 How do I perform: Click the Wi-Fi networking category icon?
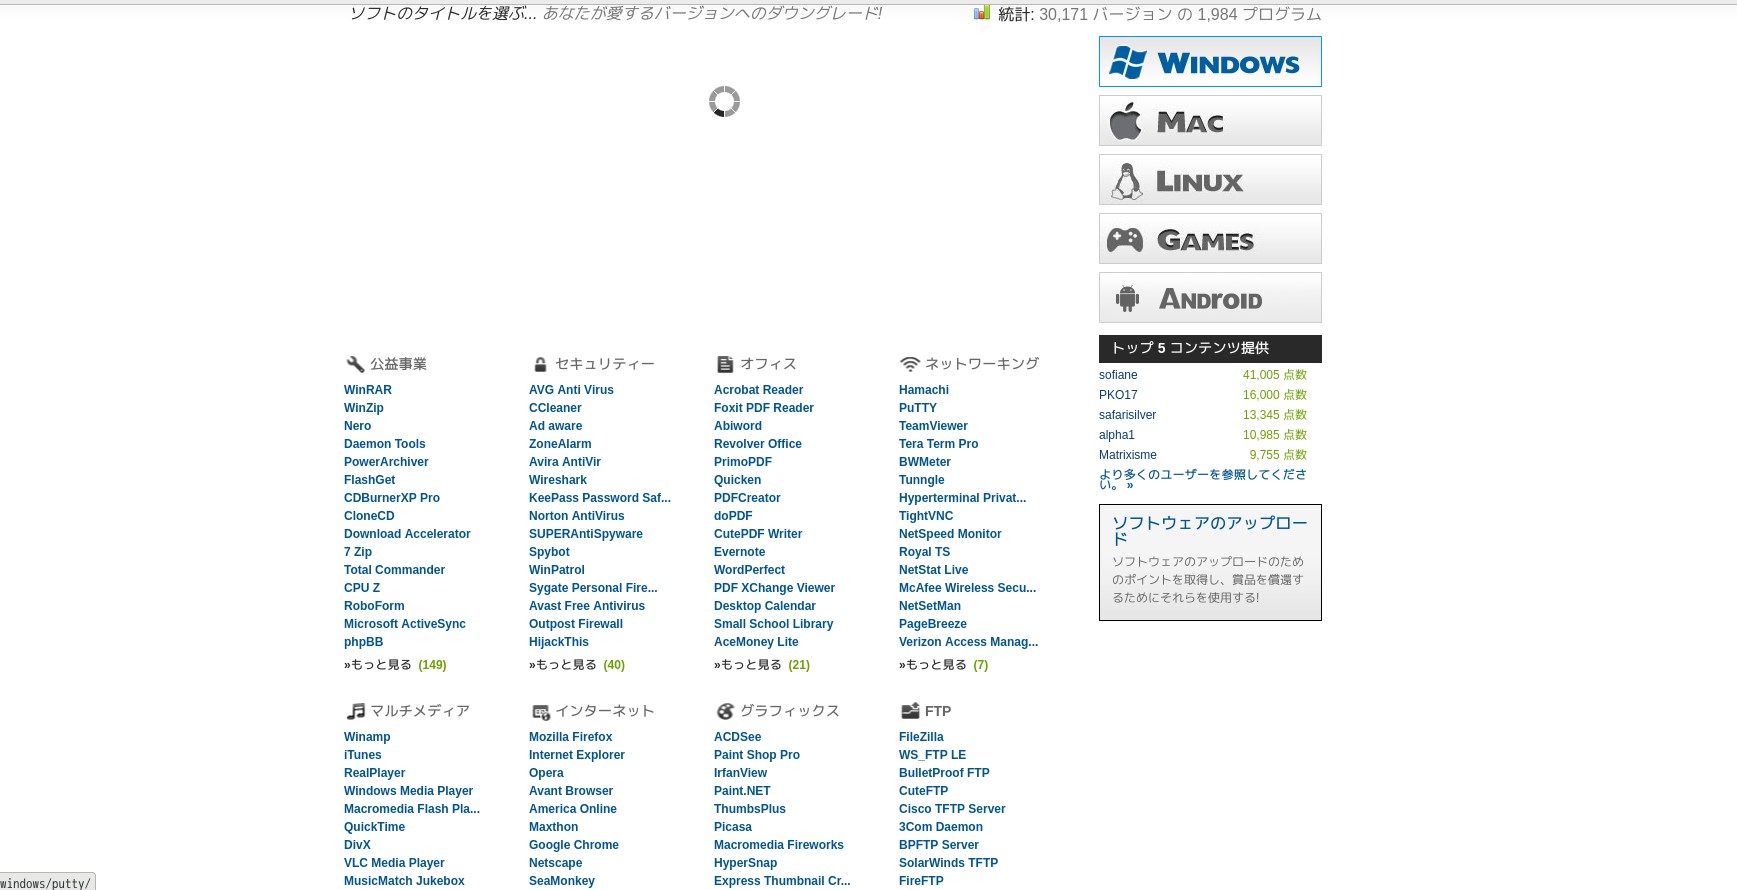(x=909, y=364)
